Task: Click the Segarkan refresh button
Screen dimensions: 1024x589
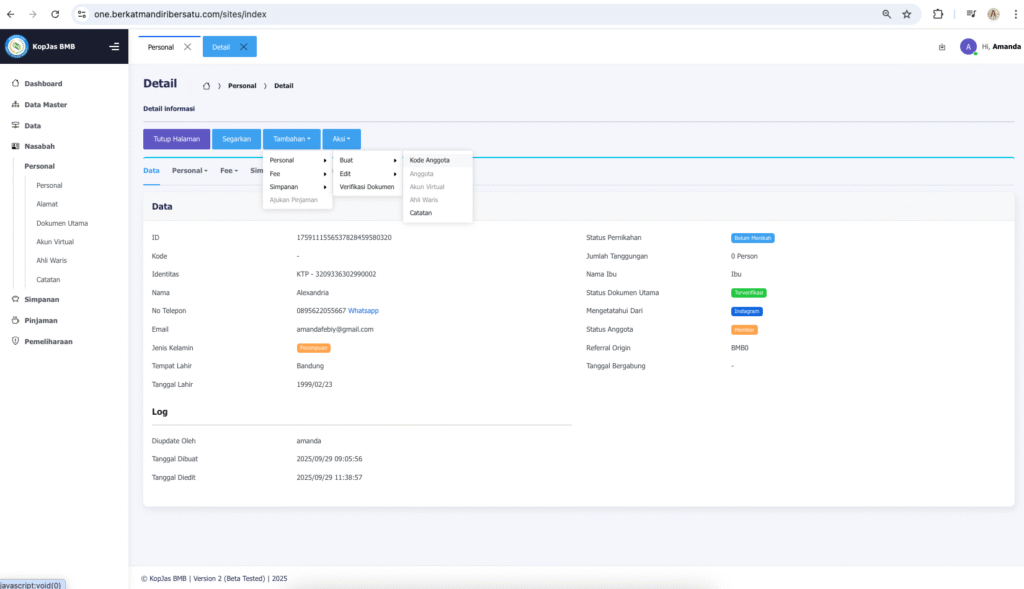Action: pyautogui.click(x=236, y=139)
